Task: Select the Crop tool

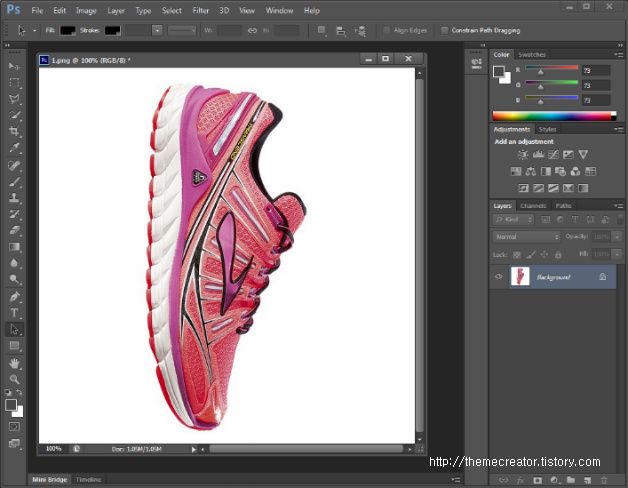Action: tap(14, 131)
